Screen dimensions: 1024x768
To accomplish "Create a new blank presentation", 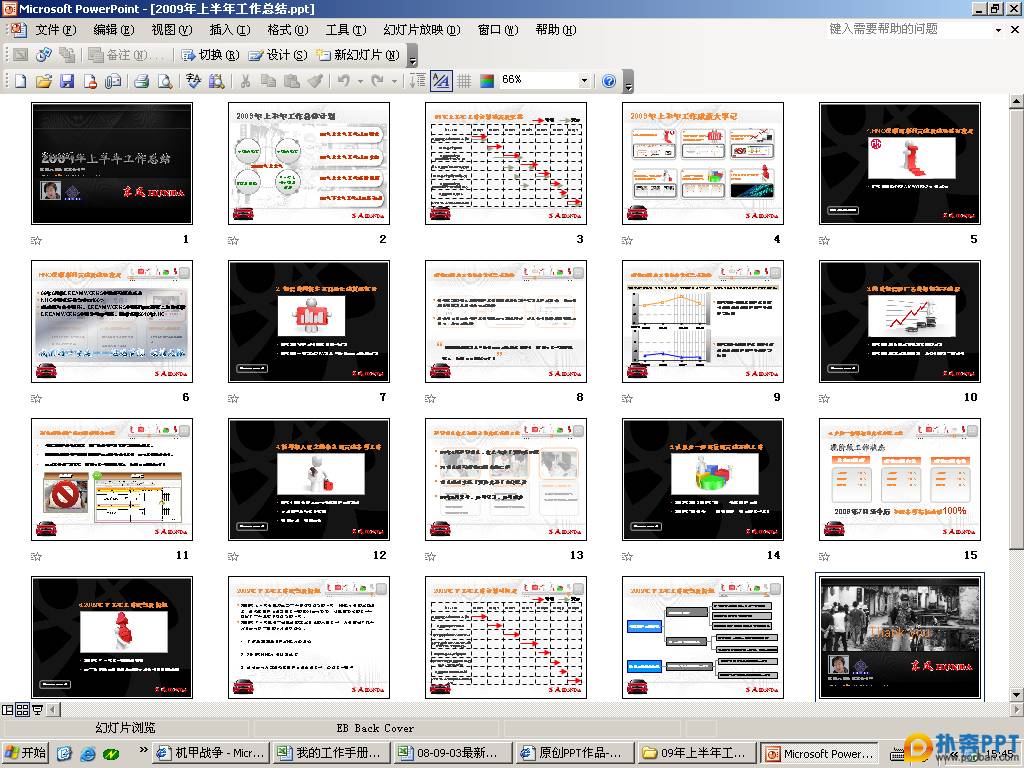I will pyautogui.click(x=21, y=81).
